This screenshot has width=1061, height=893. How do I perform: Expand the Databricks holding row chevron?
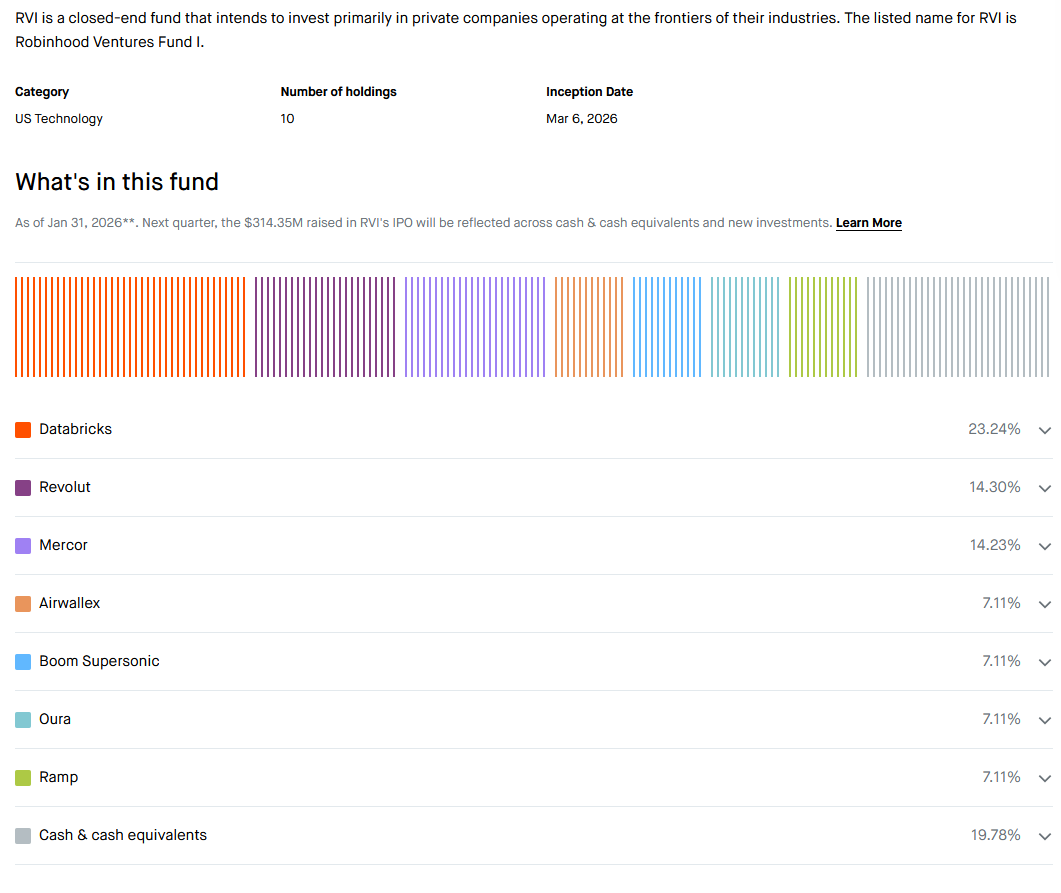coord(1045,430)
